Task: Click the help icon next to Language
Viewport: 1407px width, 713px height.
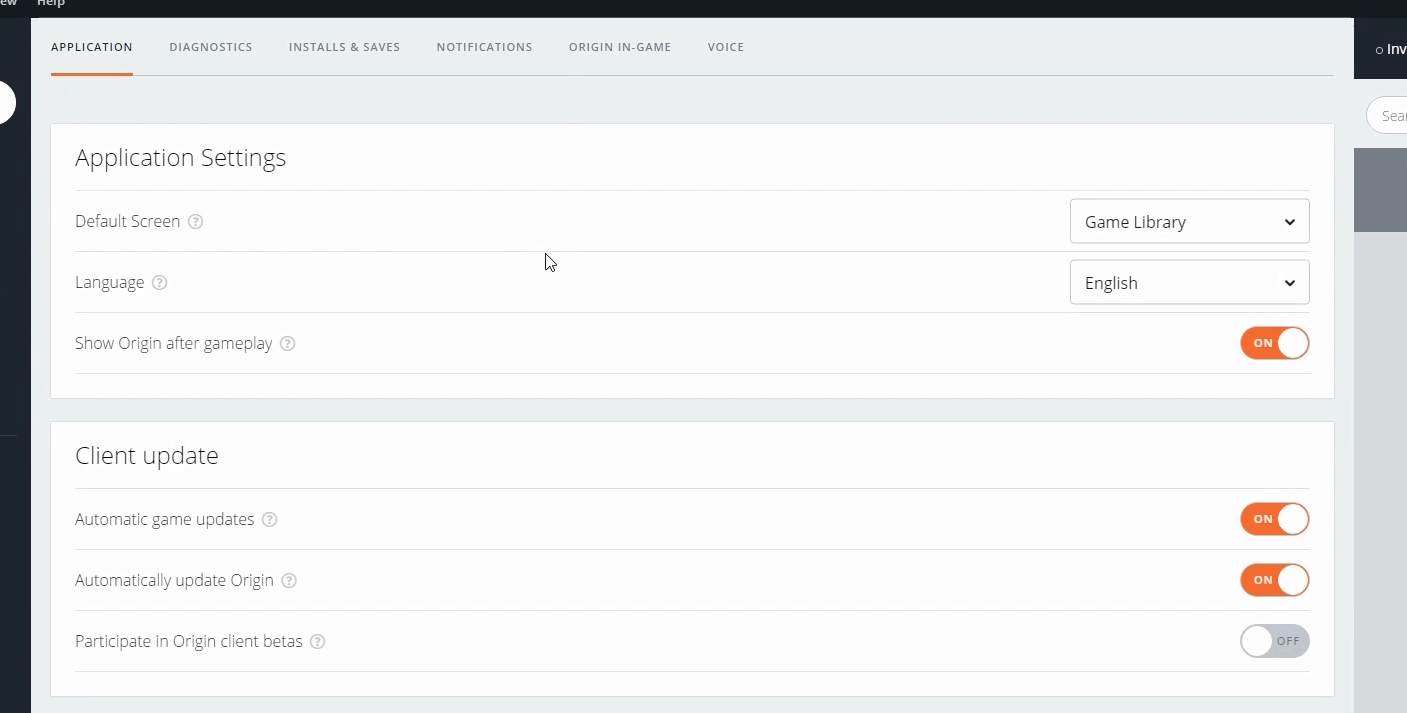Action: (x=160, y=283)
